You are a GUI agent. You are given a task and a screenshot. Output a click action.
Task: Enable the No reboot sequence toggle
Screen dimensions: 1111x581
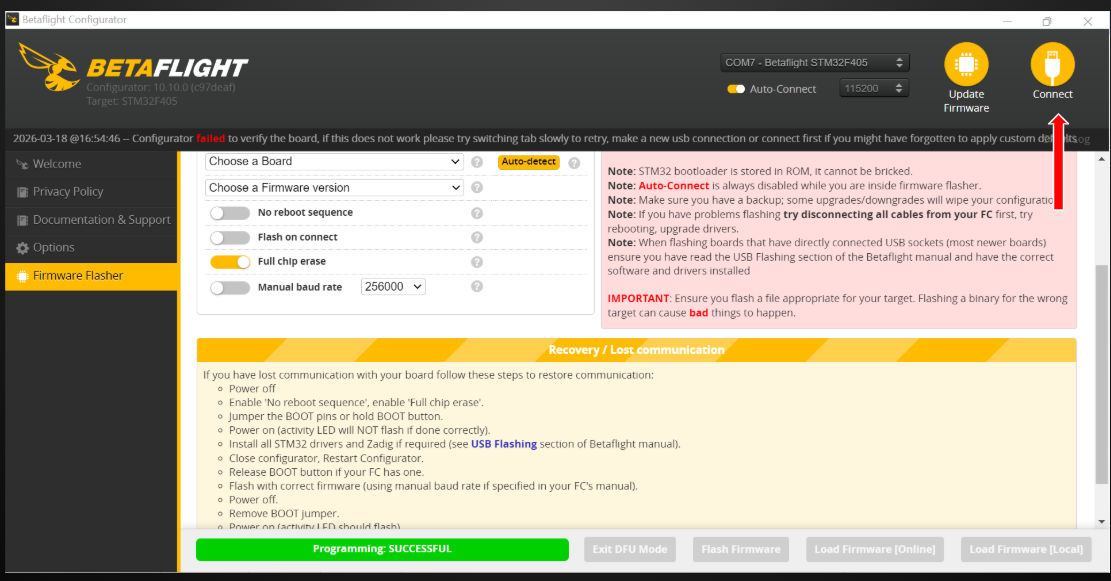(x=230, y=213)
